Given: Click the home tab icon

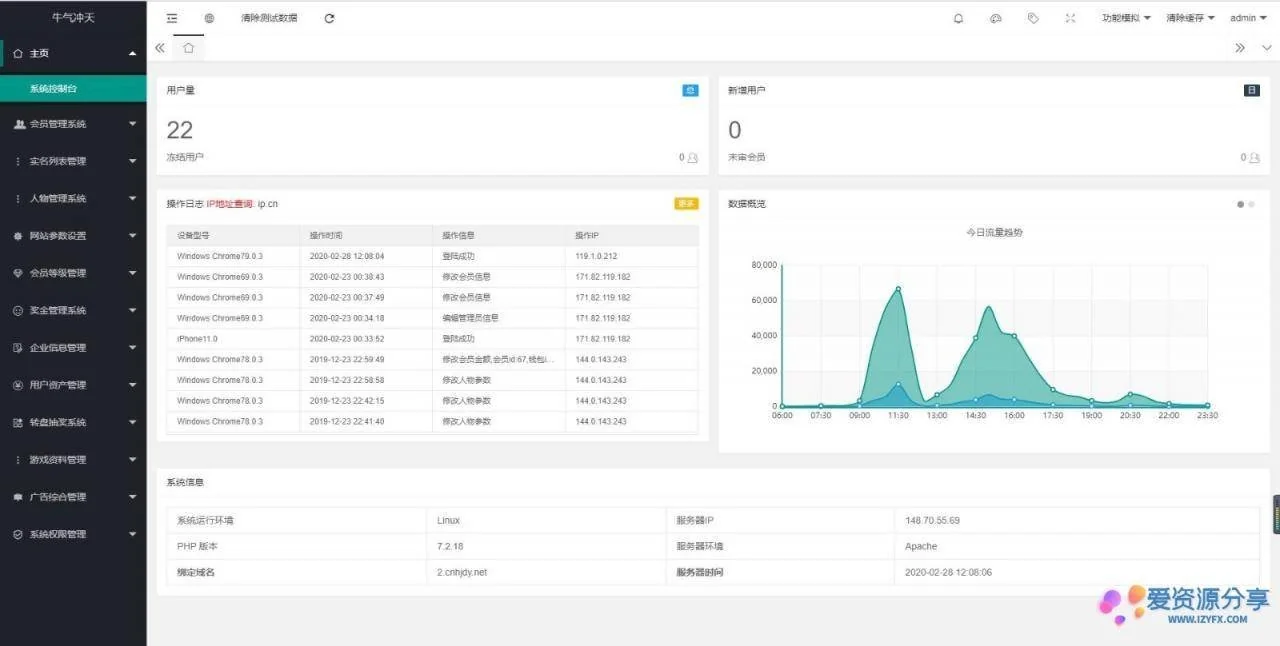Looking at the screenshot, I should click(188, 48).
